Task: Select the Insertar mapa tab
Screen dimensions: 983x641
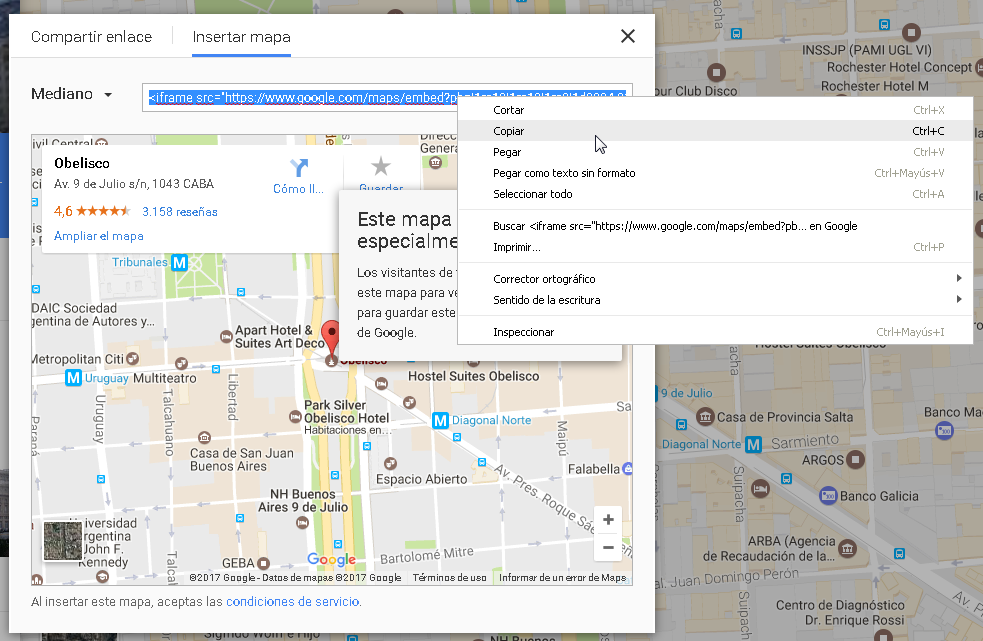Action: [241, 37]
